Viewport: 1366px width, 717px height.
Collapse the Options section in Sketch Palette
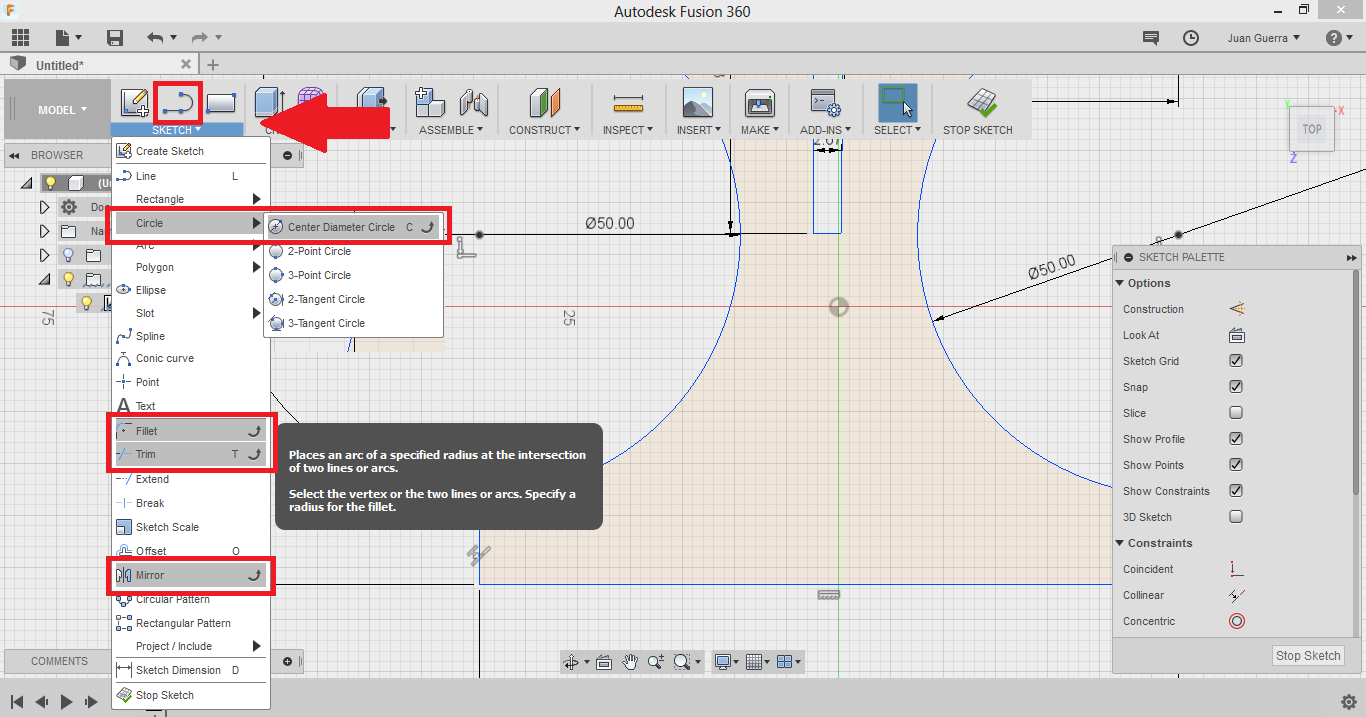(x=1120, y=283)
